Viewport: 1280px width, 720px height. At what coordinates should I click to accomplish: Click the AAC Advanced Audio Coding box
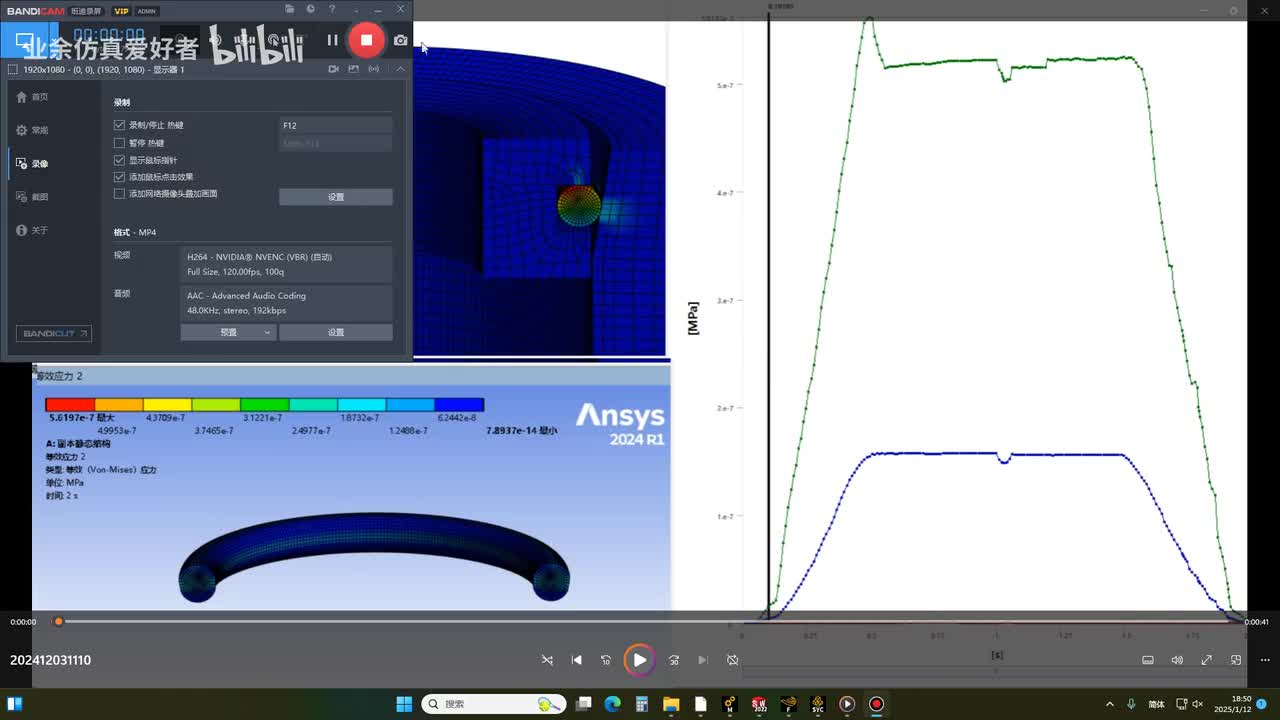(x=287, y=303)
